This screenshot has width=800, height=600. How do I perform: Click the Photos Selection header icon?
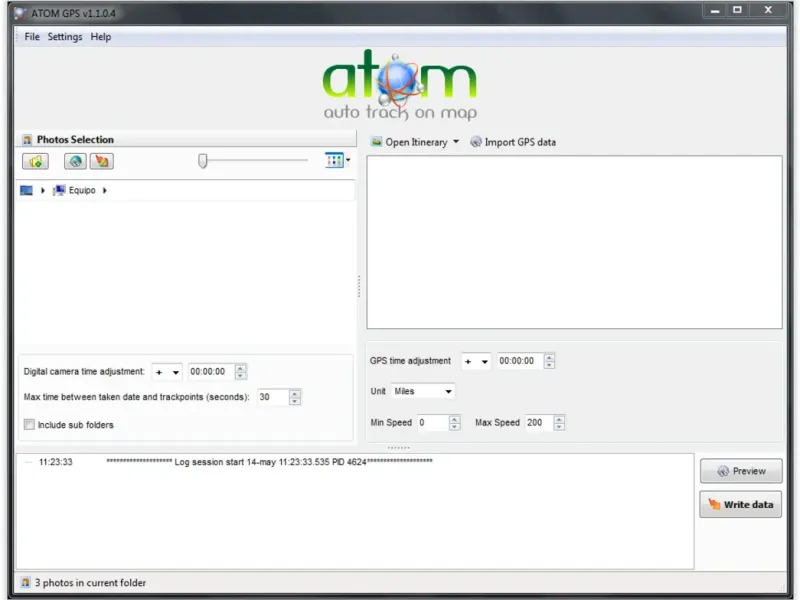click(27, 140)
